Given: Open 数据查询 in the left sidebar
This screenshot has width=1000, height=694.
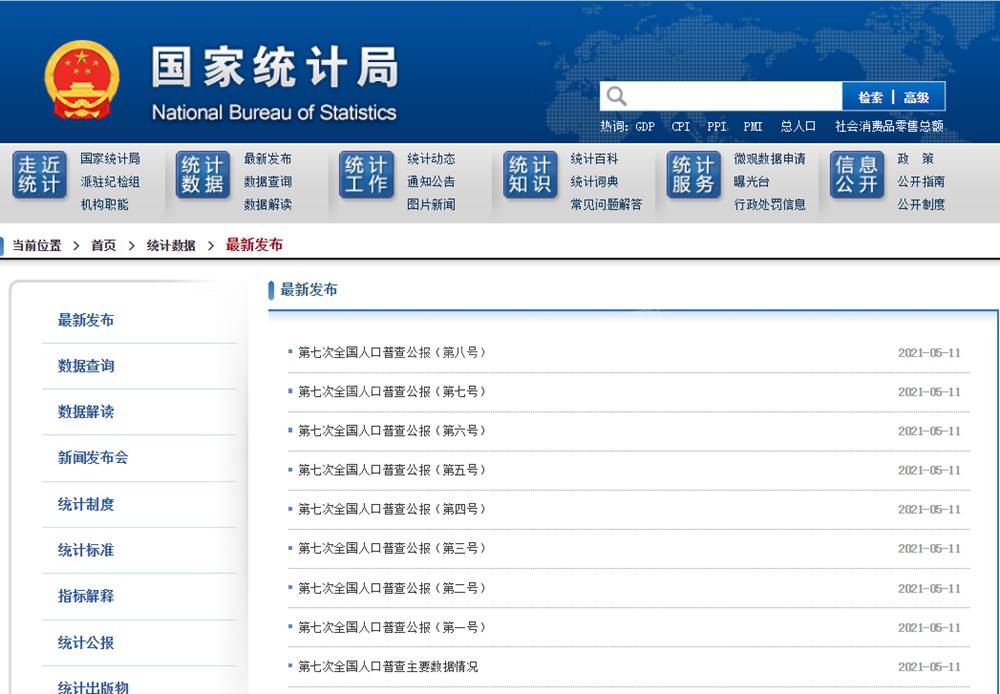Looking at the screenshot, I should pos(86,366).
